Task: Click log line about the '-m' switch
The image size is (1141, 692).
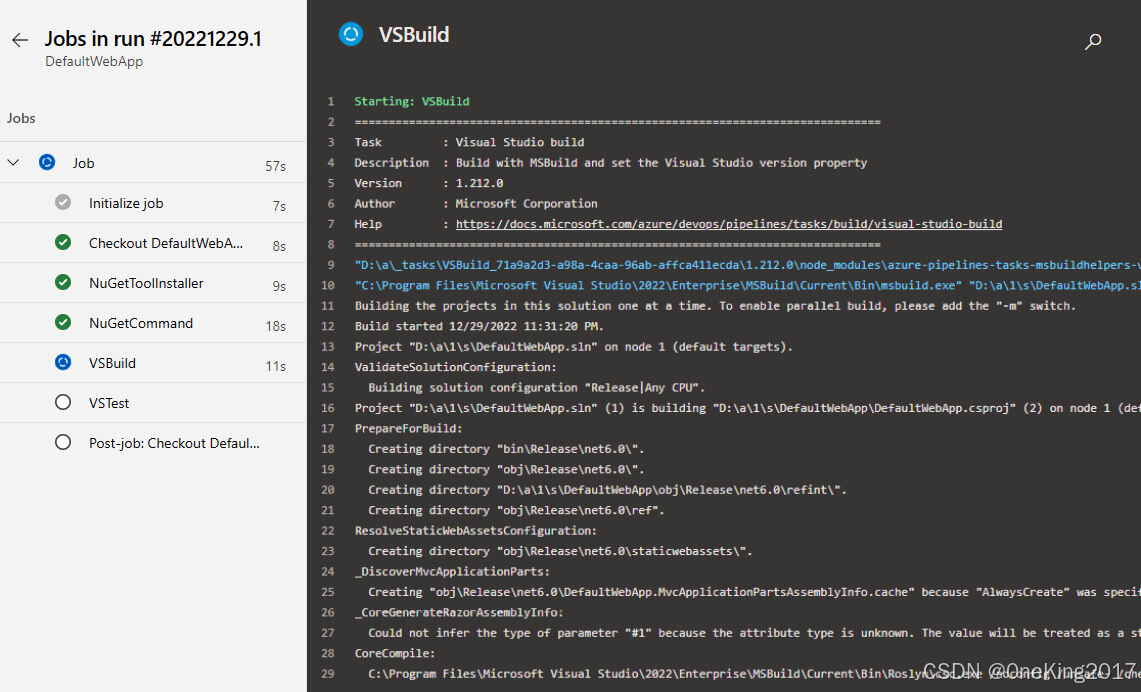Action: (x=715, y=306)
